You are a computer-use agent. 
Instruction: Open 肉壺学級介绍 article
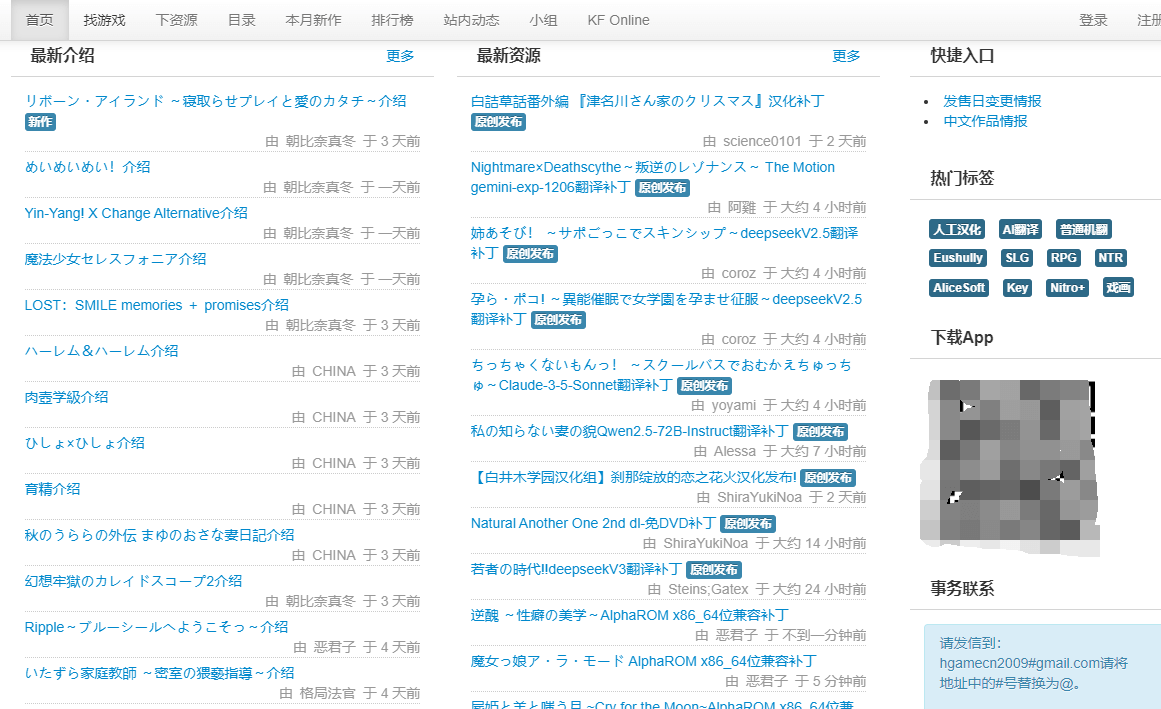pyautogui.click(x=67, y=397)
